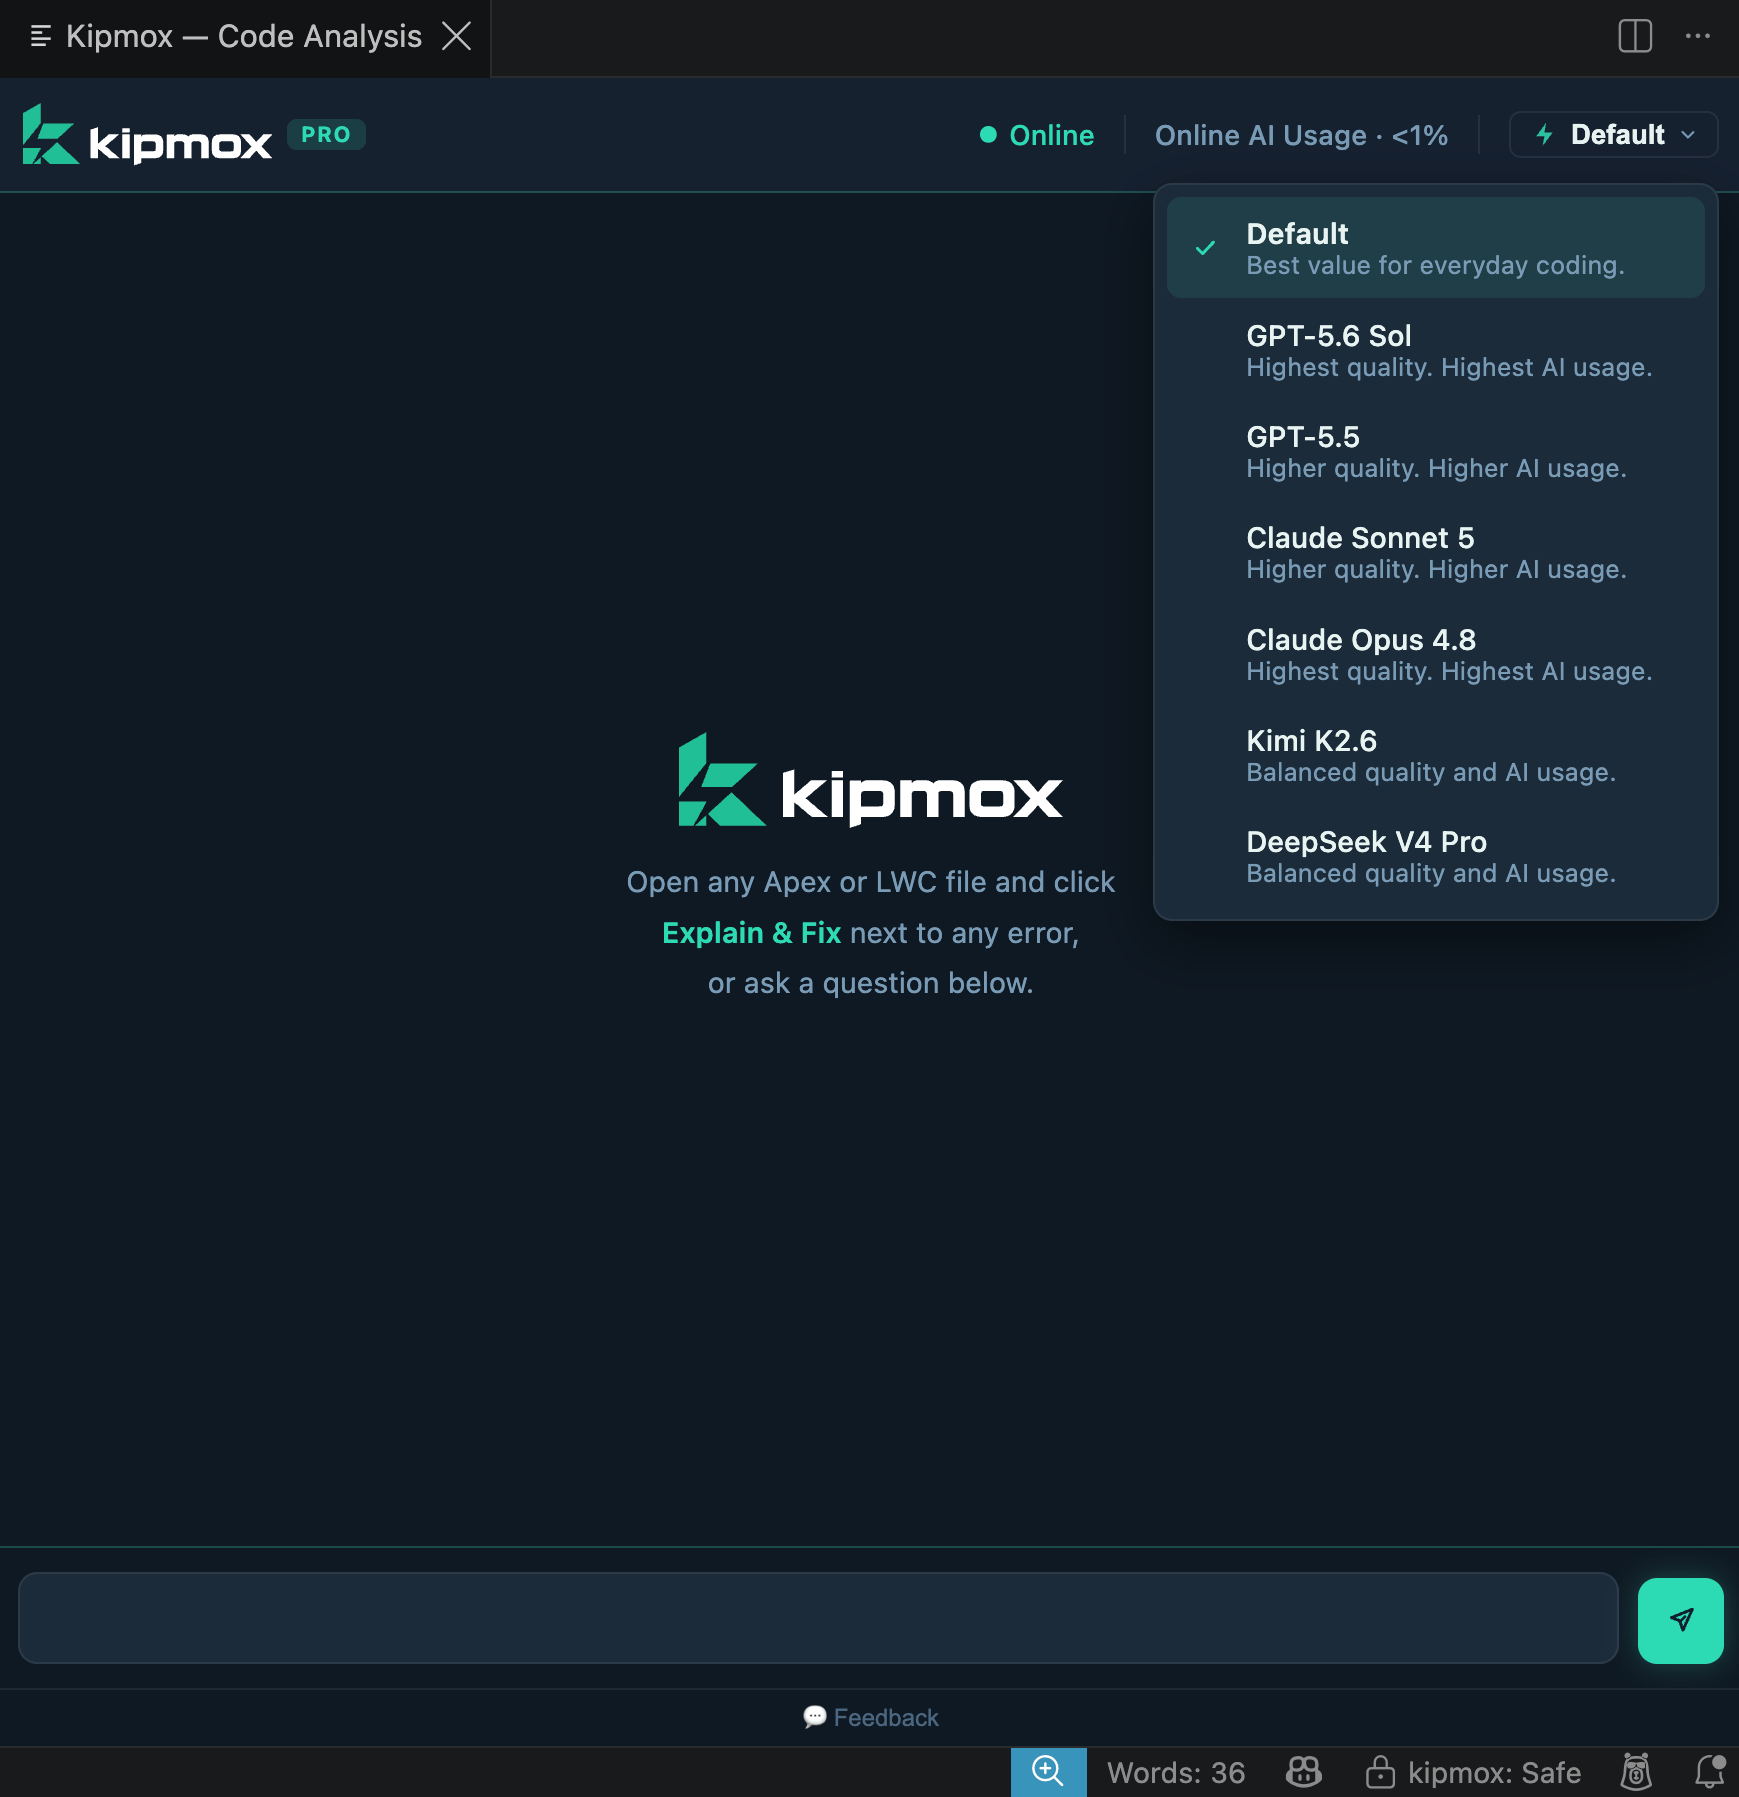1739x1797 pixels.
Task: Click the Explain & Fix highlighted text
Action: [x=751, y=933]
